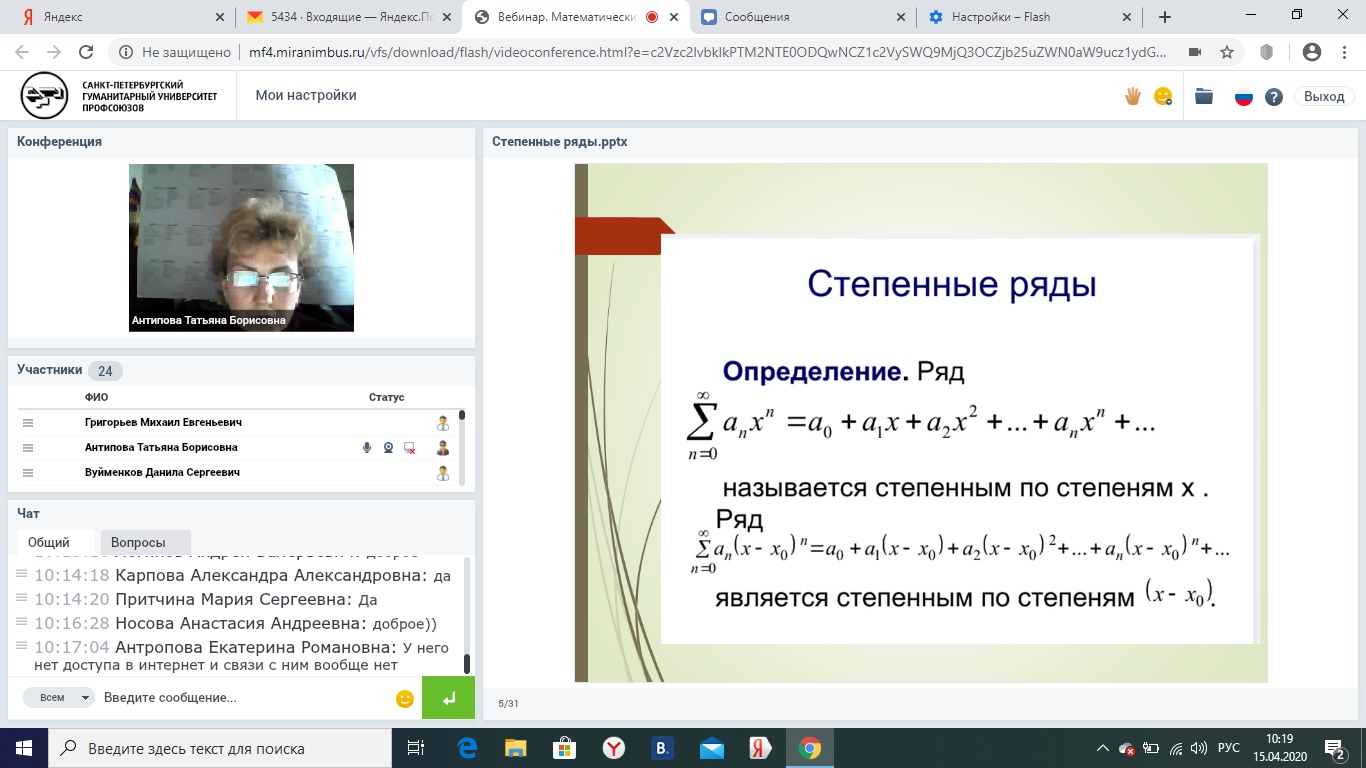Screen dimensions: 1366x768
Task: Open message menu for Карпова Александра Александровна
Action: [x=21, y=574]
